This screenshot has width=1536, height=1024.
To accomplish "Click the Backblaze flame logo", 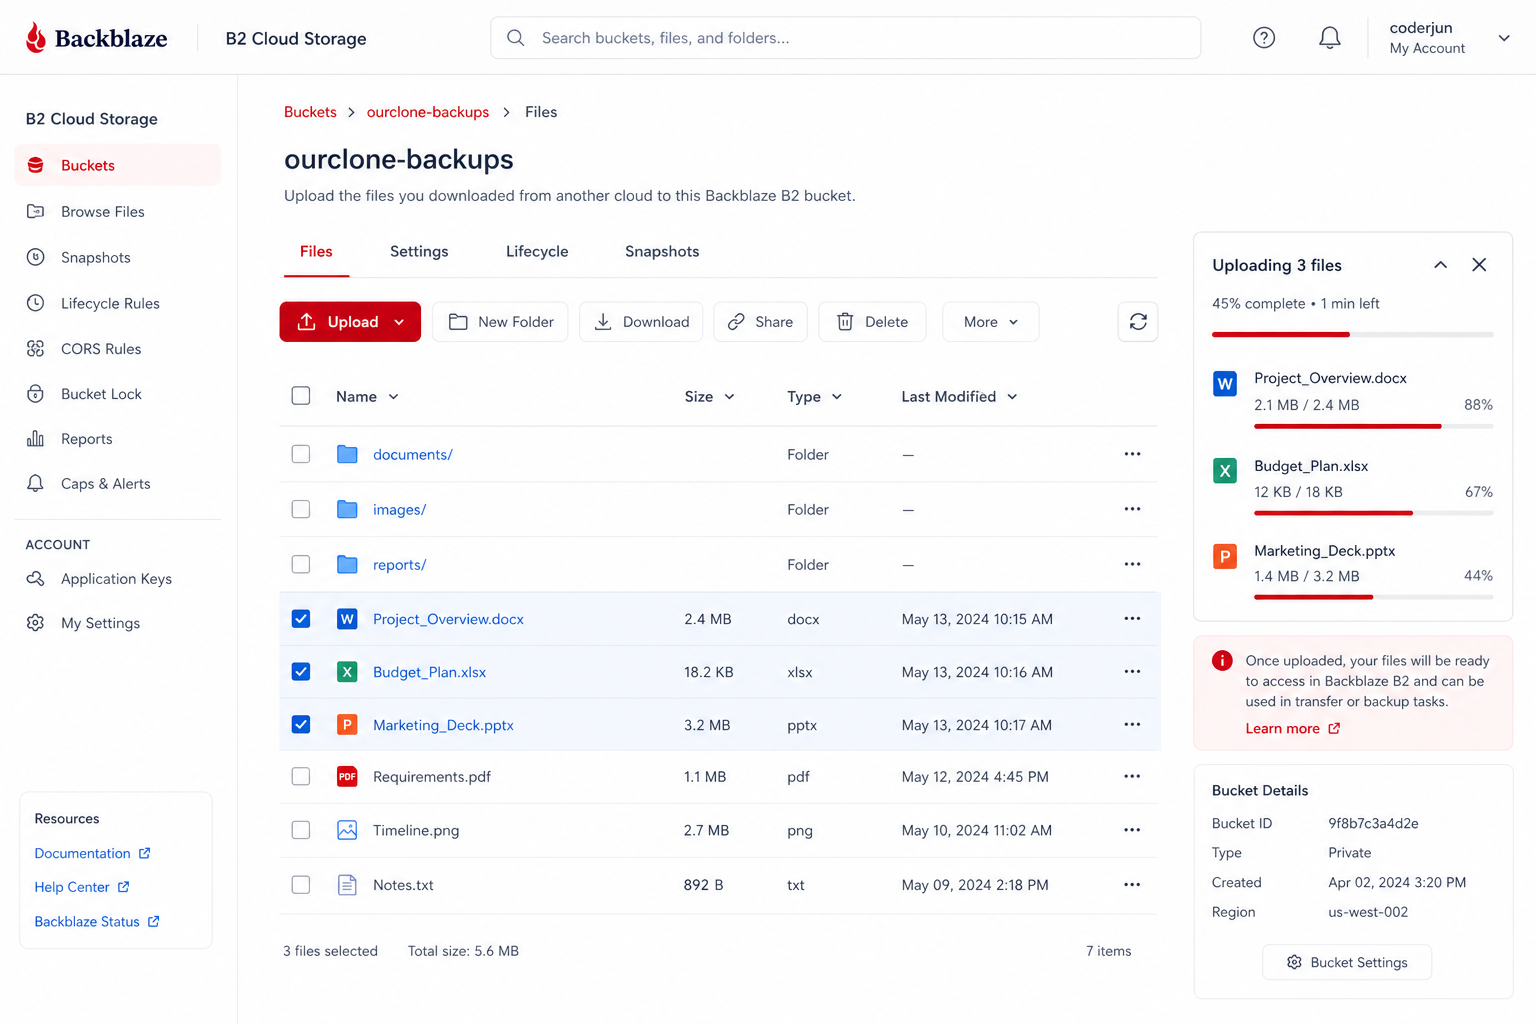I will (36, 38).
